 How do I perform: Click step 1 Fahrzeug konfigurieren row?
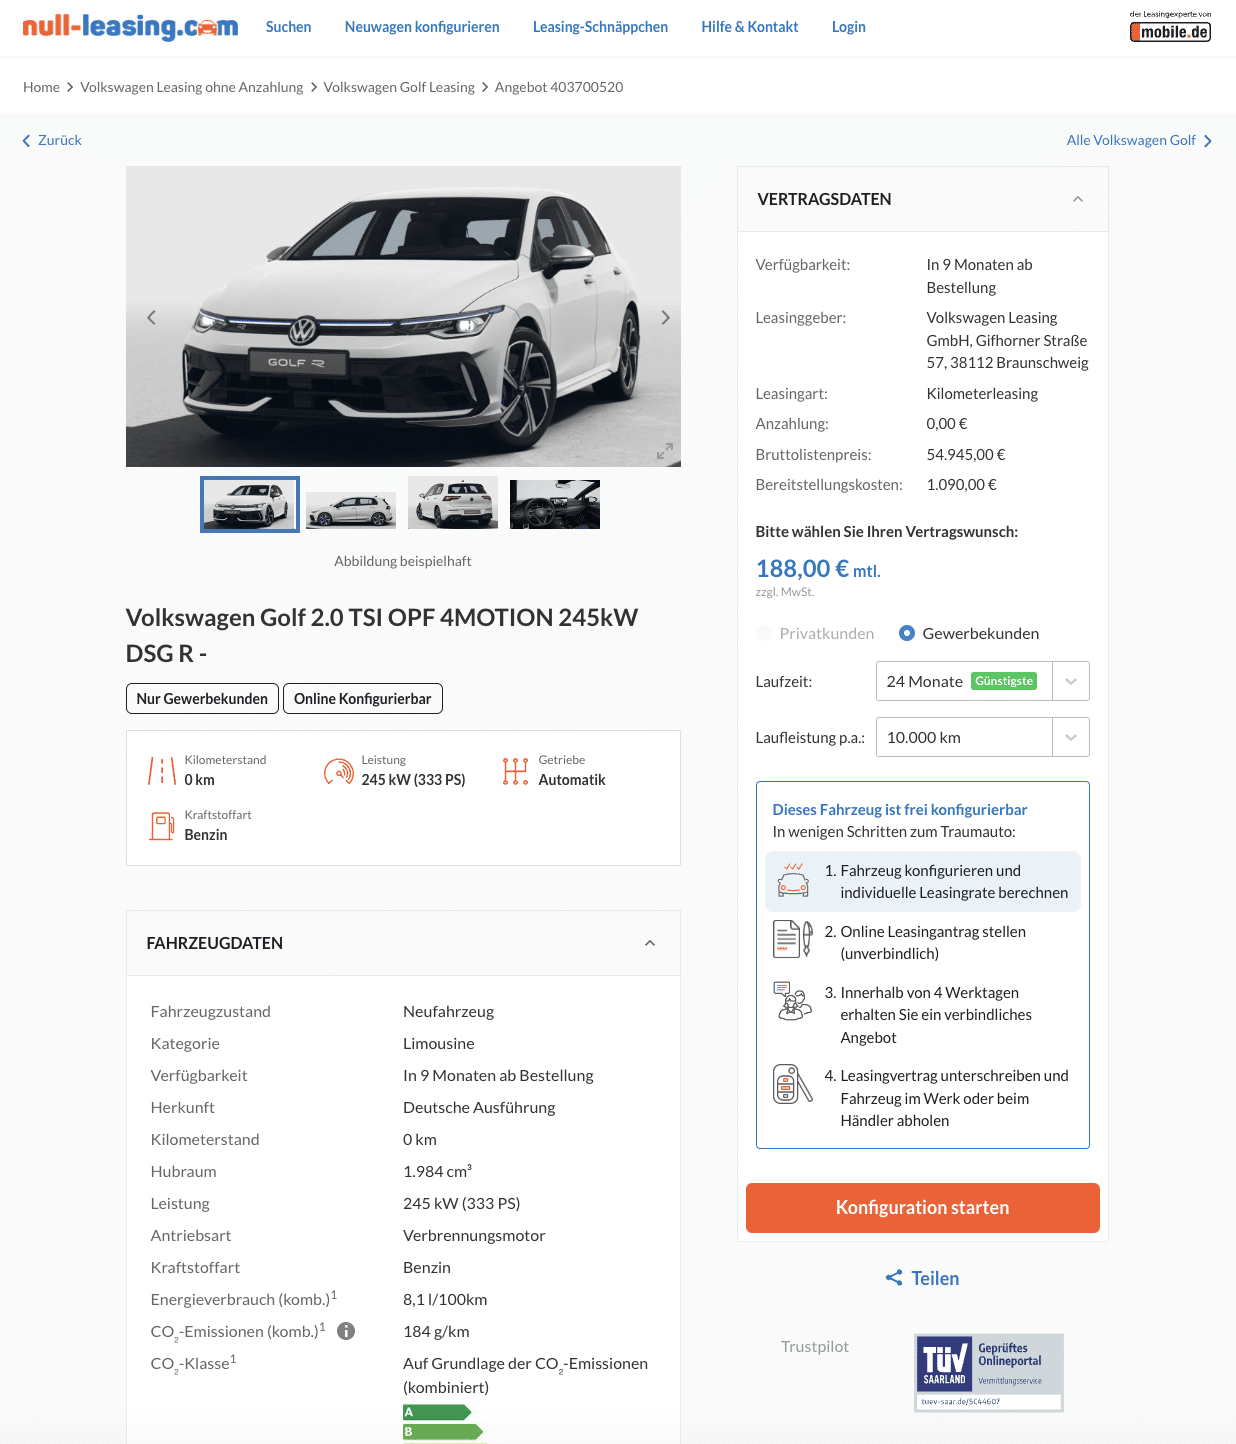pos(923,882)
